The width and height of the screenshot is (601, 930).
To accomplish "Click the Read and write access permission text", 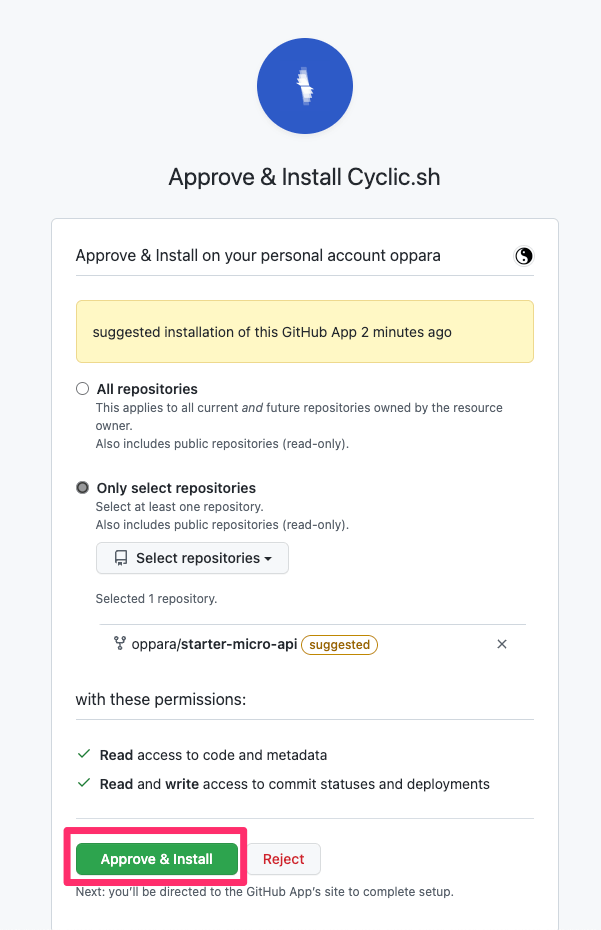I will (294, 784).
